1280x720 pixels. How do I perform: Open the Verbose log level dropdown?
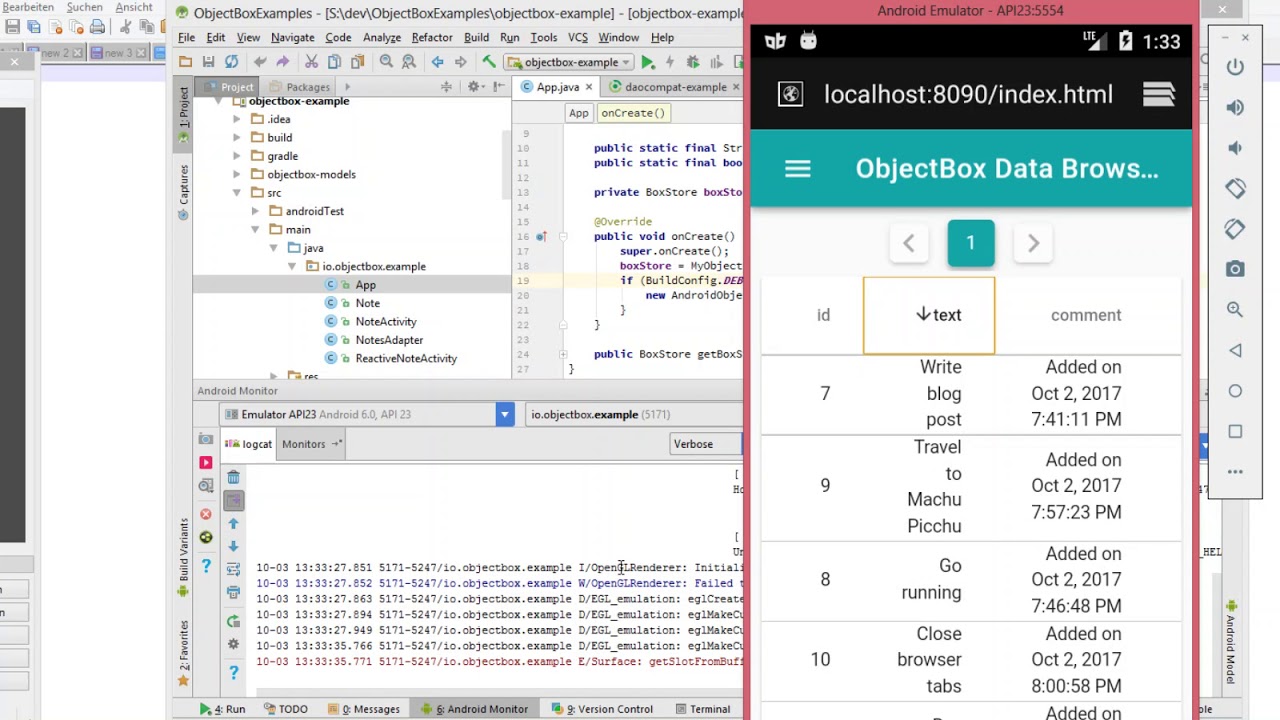[706, 444]
